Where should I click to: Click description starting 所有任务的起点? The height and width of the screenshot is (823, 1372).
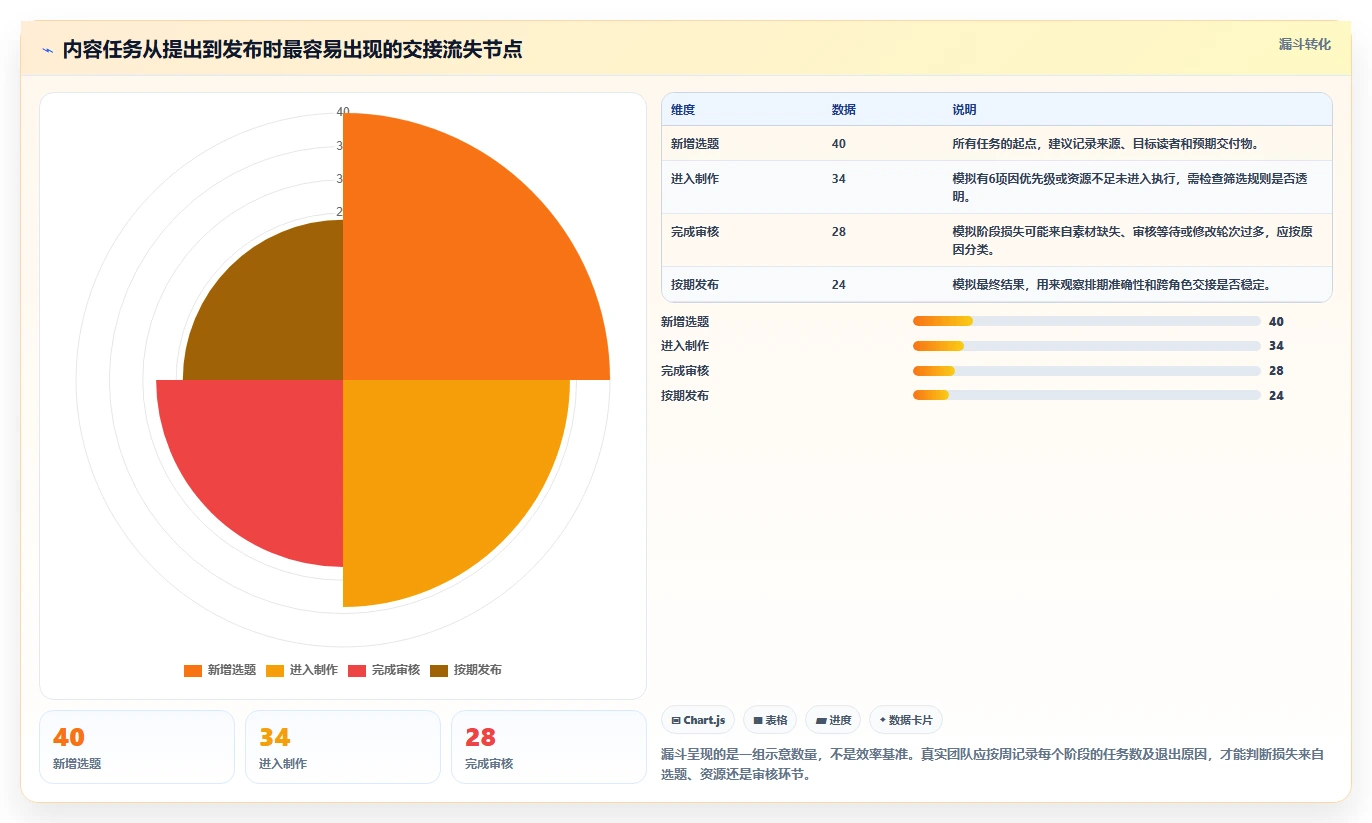pyautogui.click(x=1106, y=144)
